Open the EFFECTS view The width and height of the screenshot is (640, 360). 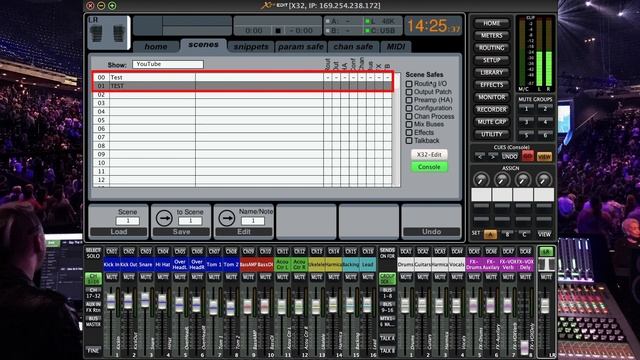[x=491, y=85]
